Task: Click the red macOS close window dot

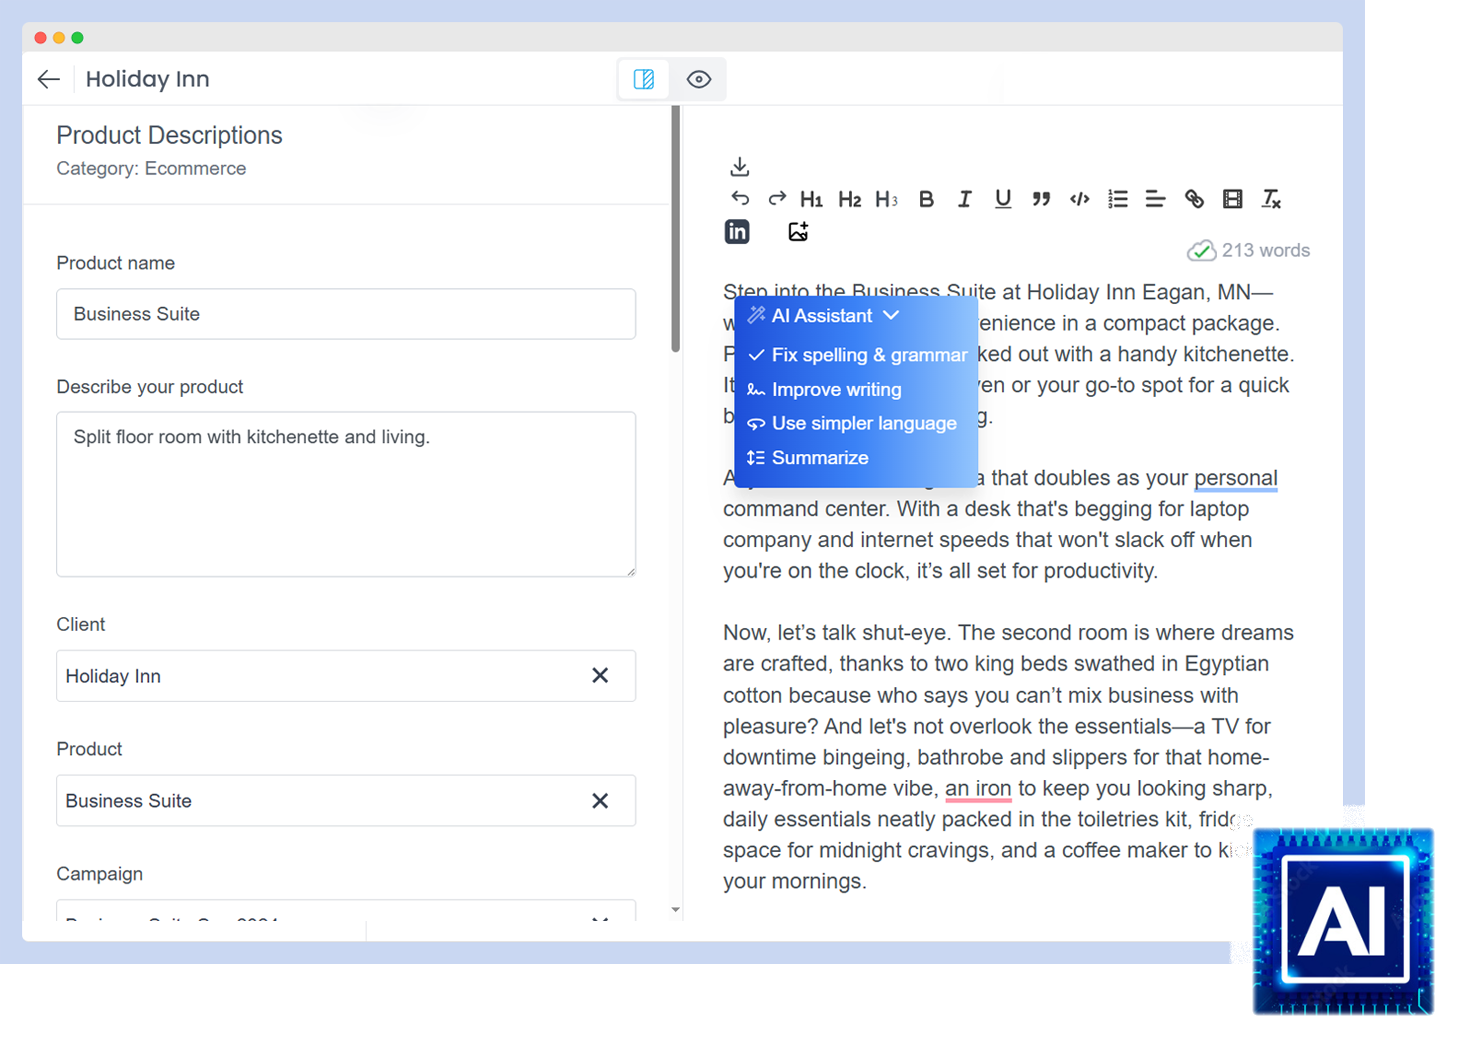Action: (x=40, y=38)
